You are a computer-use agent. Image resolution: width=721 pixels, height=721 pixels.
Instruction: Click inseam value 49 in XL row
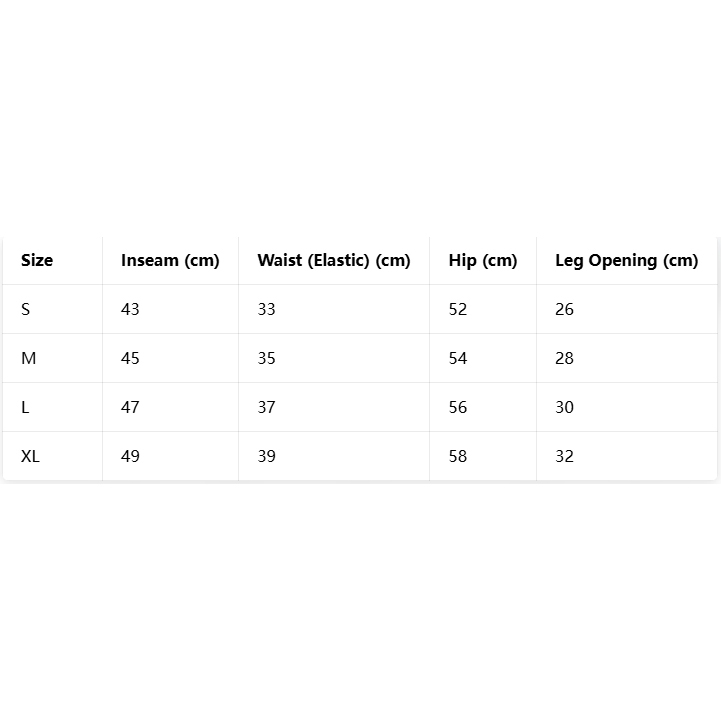[130, 456]
